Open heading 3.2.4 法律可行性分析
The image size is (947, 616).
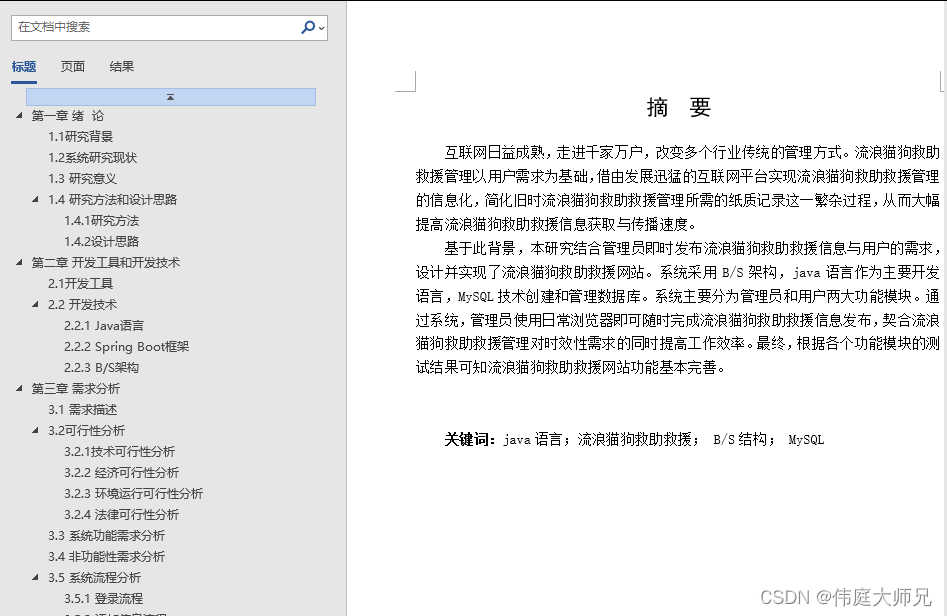click(121, 515)
